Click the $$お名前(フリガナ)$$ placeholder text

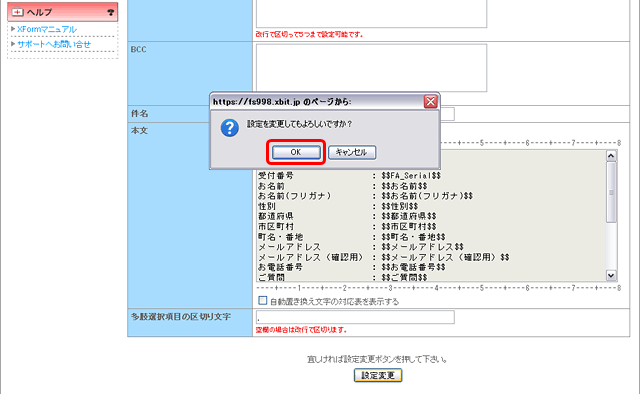coord(427,196)
